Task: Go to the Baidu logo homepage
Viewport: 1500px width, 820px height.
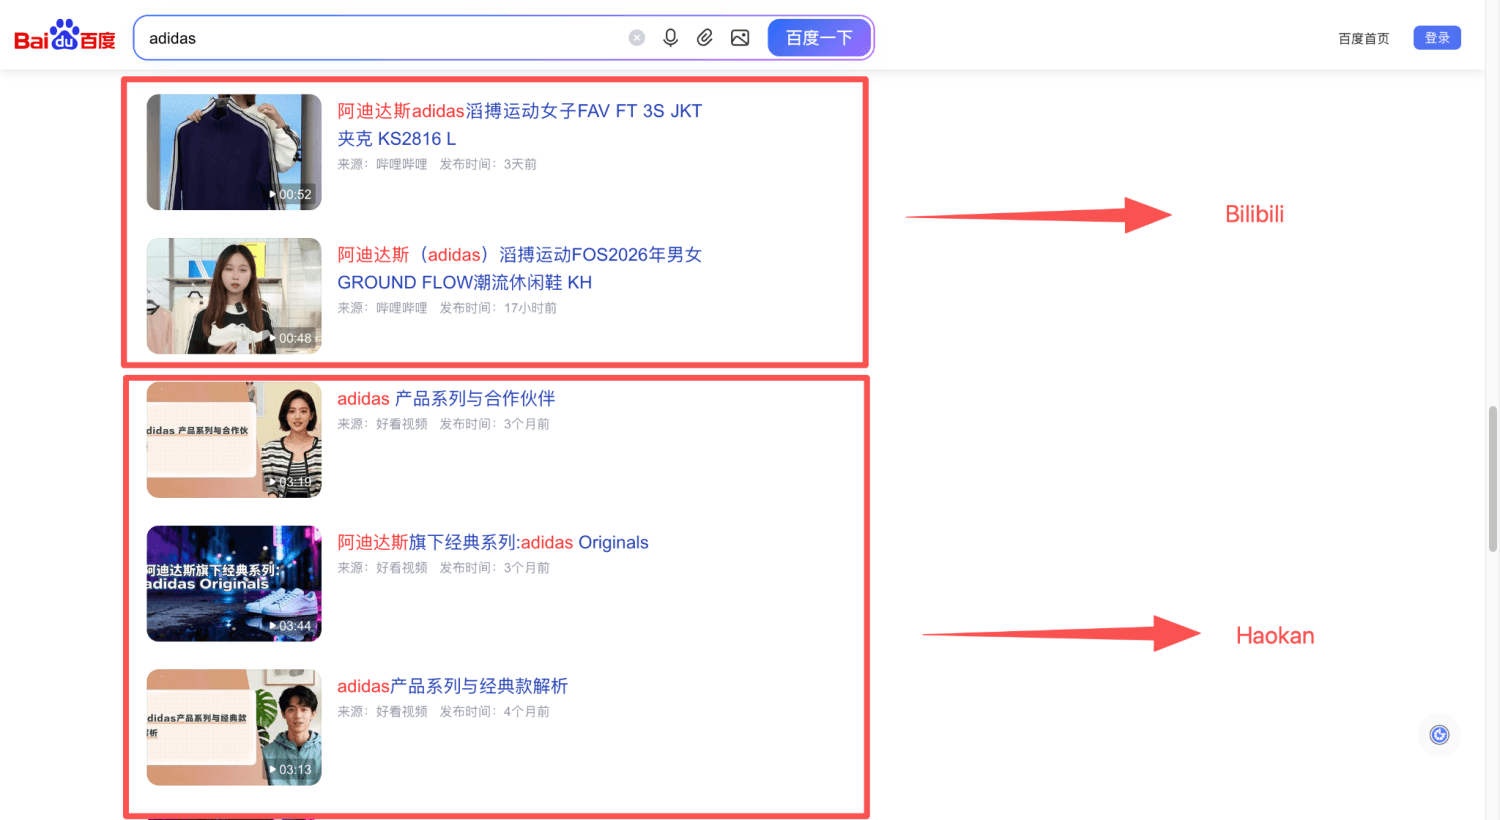Action: click(x=65, y=37)
